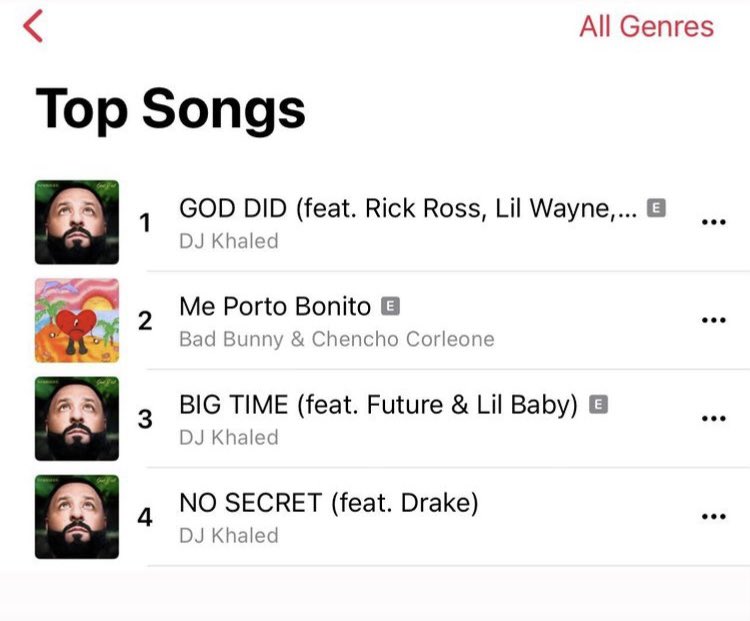Tap the explicit badge beside Me Porto Bonito

pyautogui.click(x=390, y=306)
